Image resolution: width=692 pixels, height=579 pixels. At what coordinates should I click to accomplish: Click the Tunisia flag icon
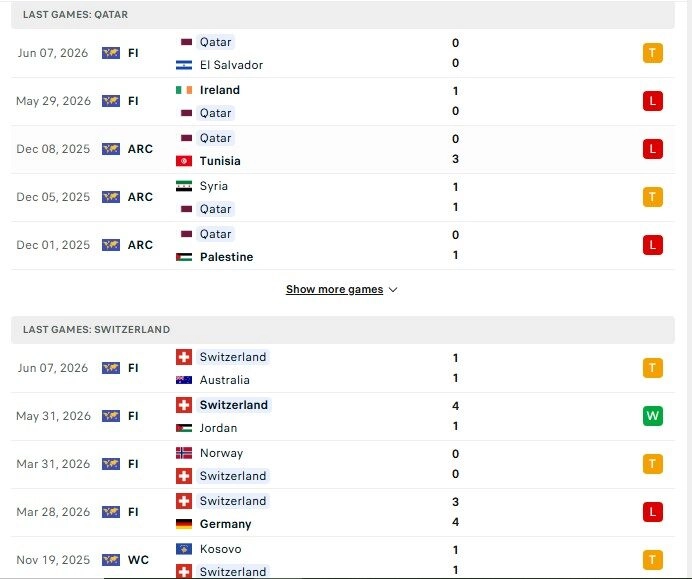[x=184, y=161]
